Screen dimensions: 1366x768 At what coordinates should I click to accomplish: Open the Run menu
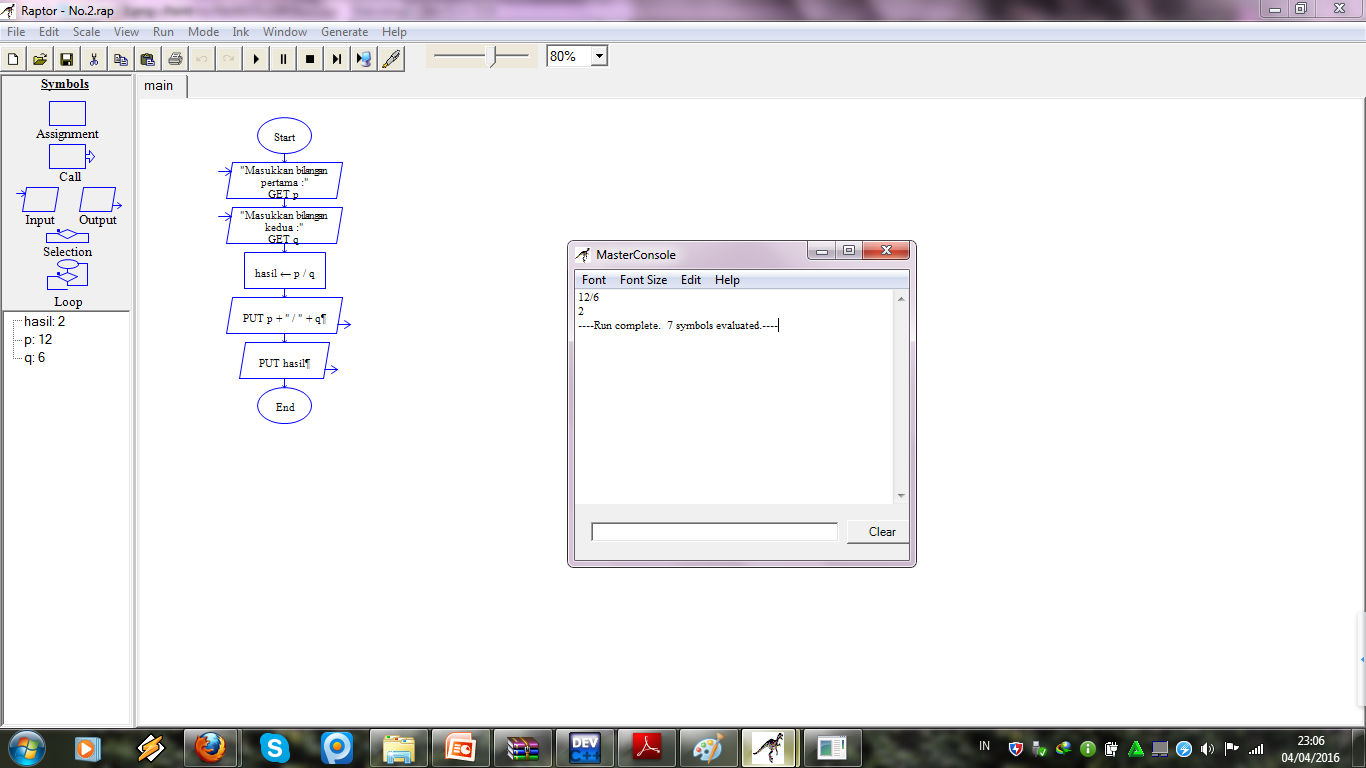tap(163, 32)
